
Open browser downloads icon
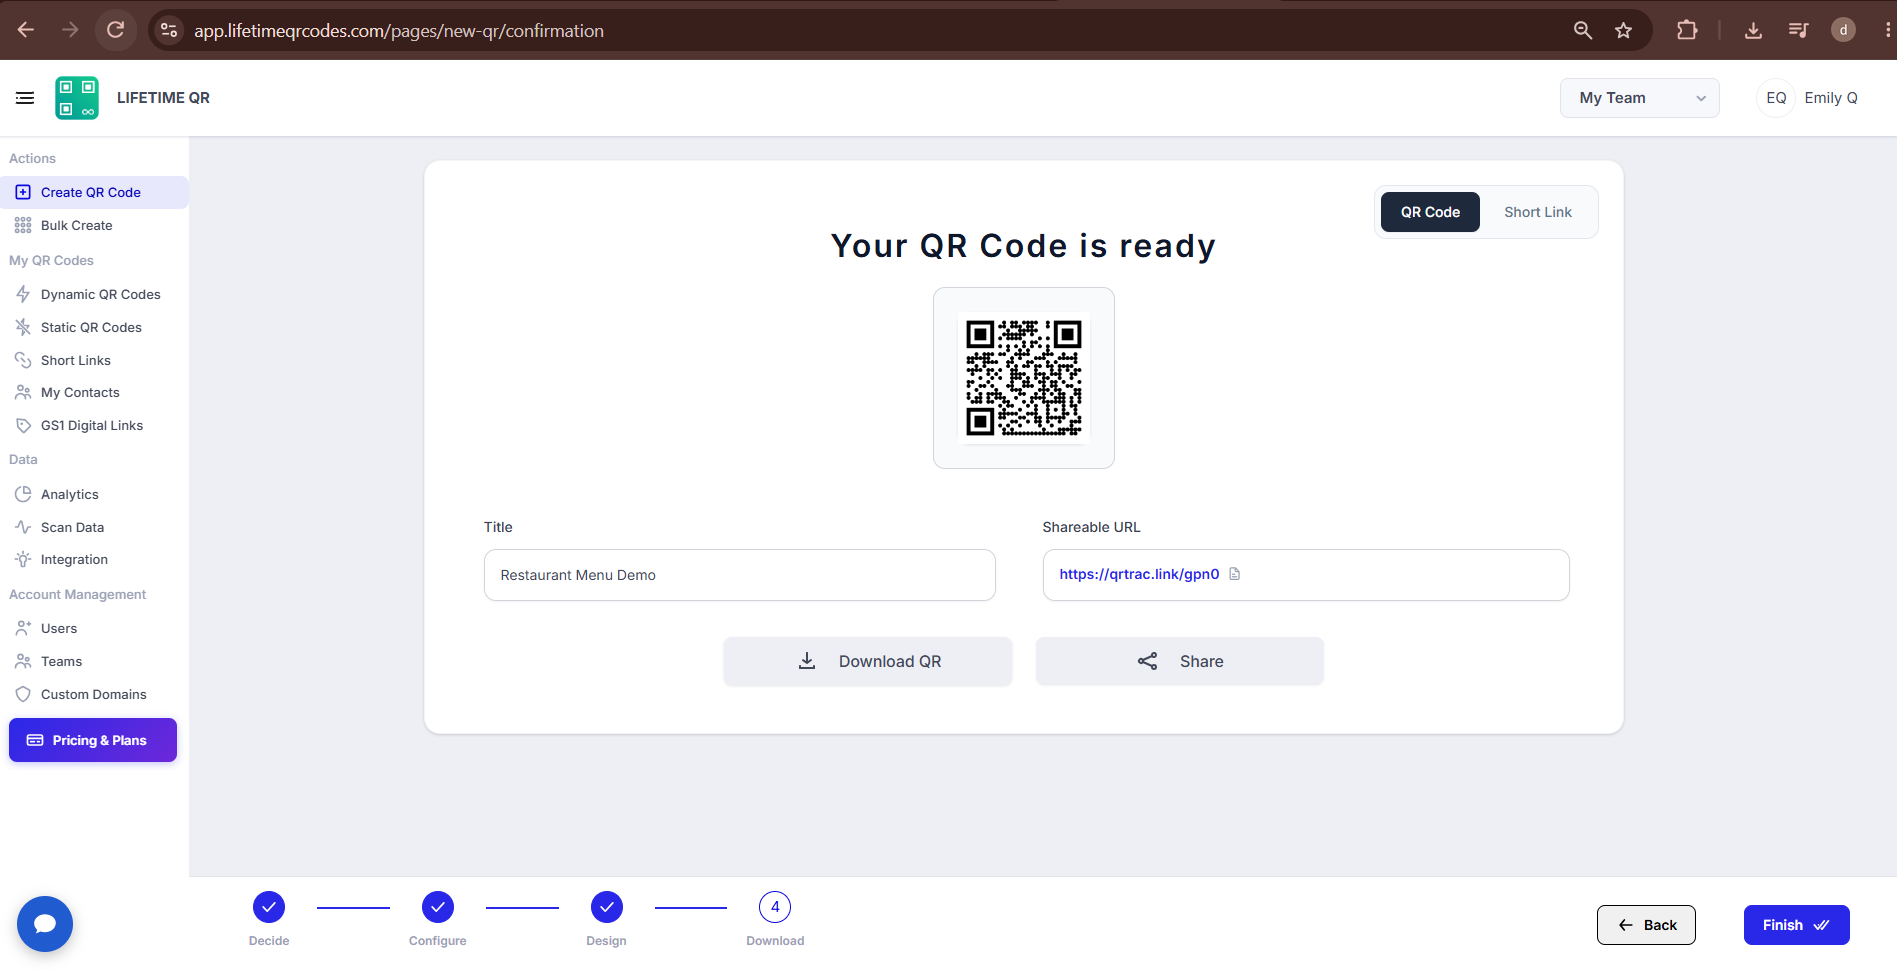[1753, 30]
